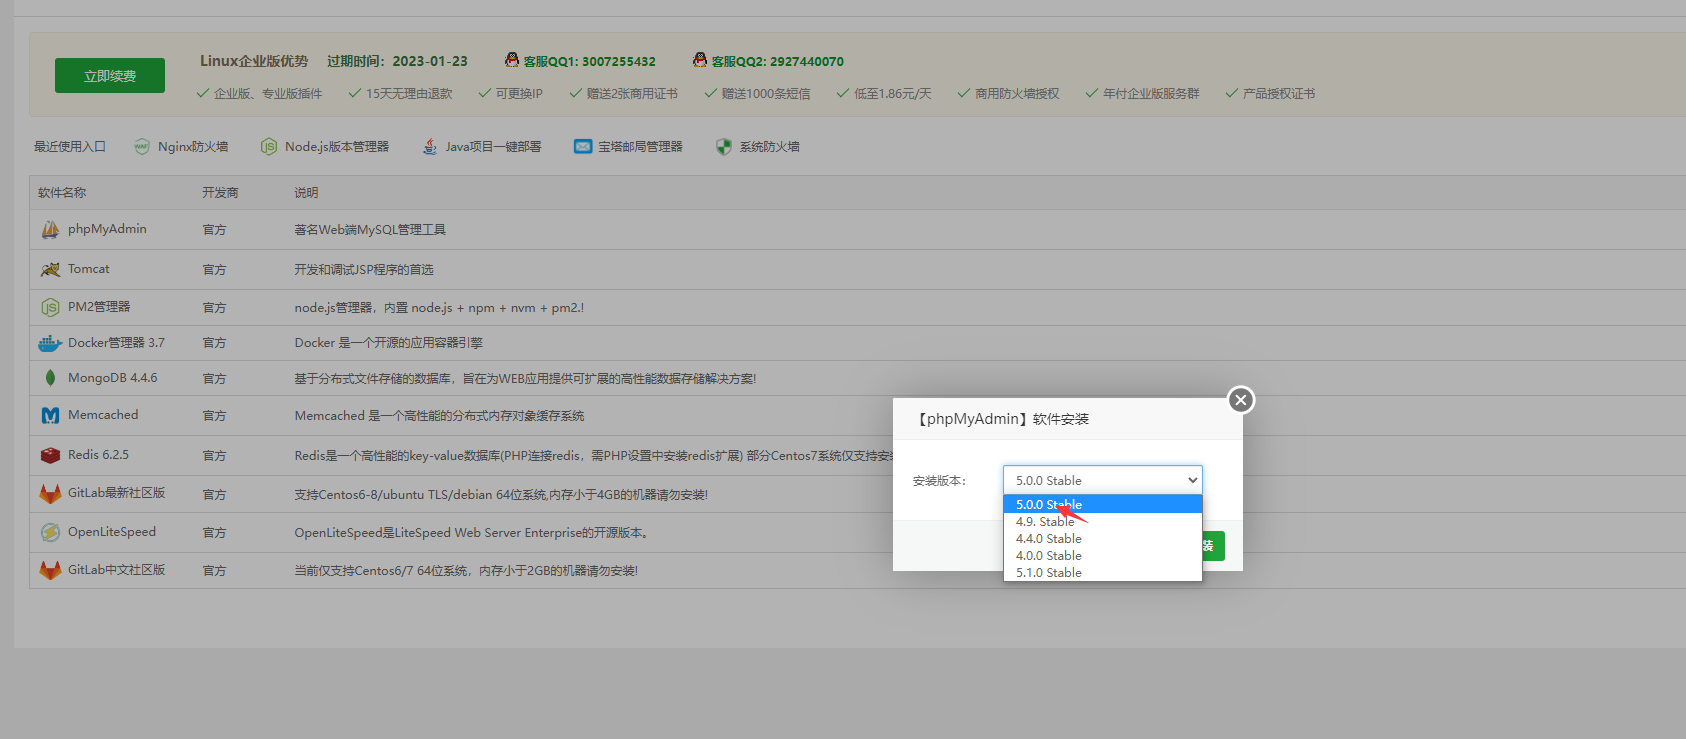Click the 立即续费 renew button
Viewport: 1686px width, 739px height.
(110, 76)
